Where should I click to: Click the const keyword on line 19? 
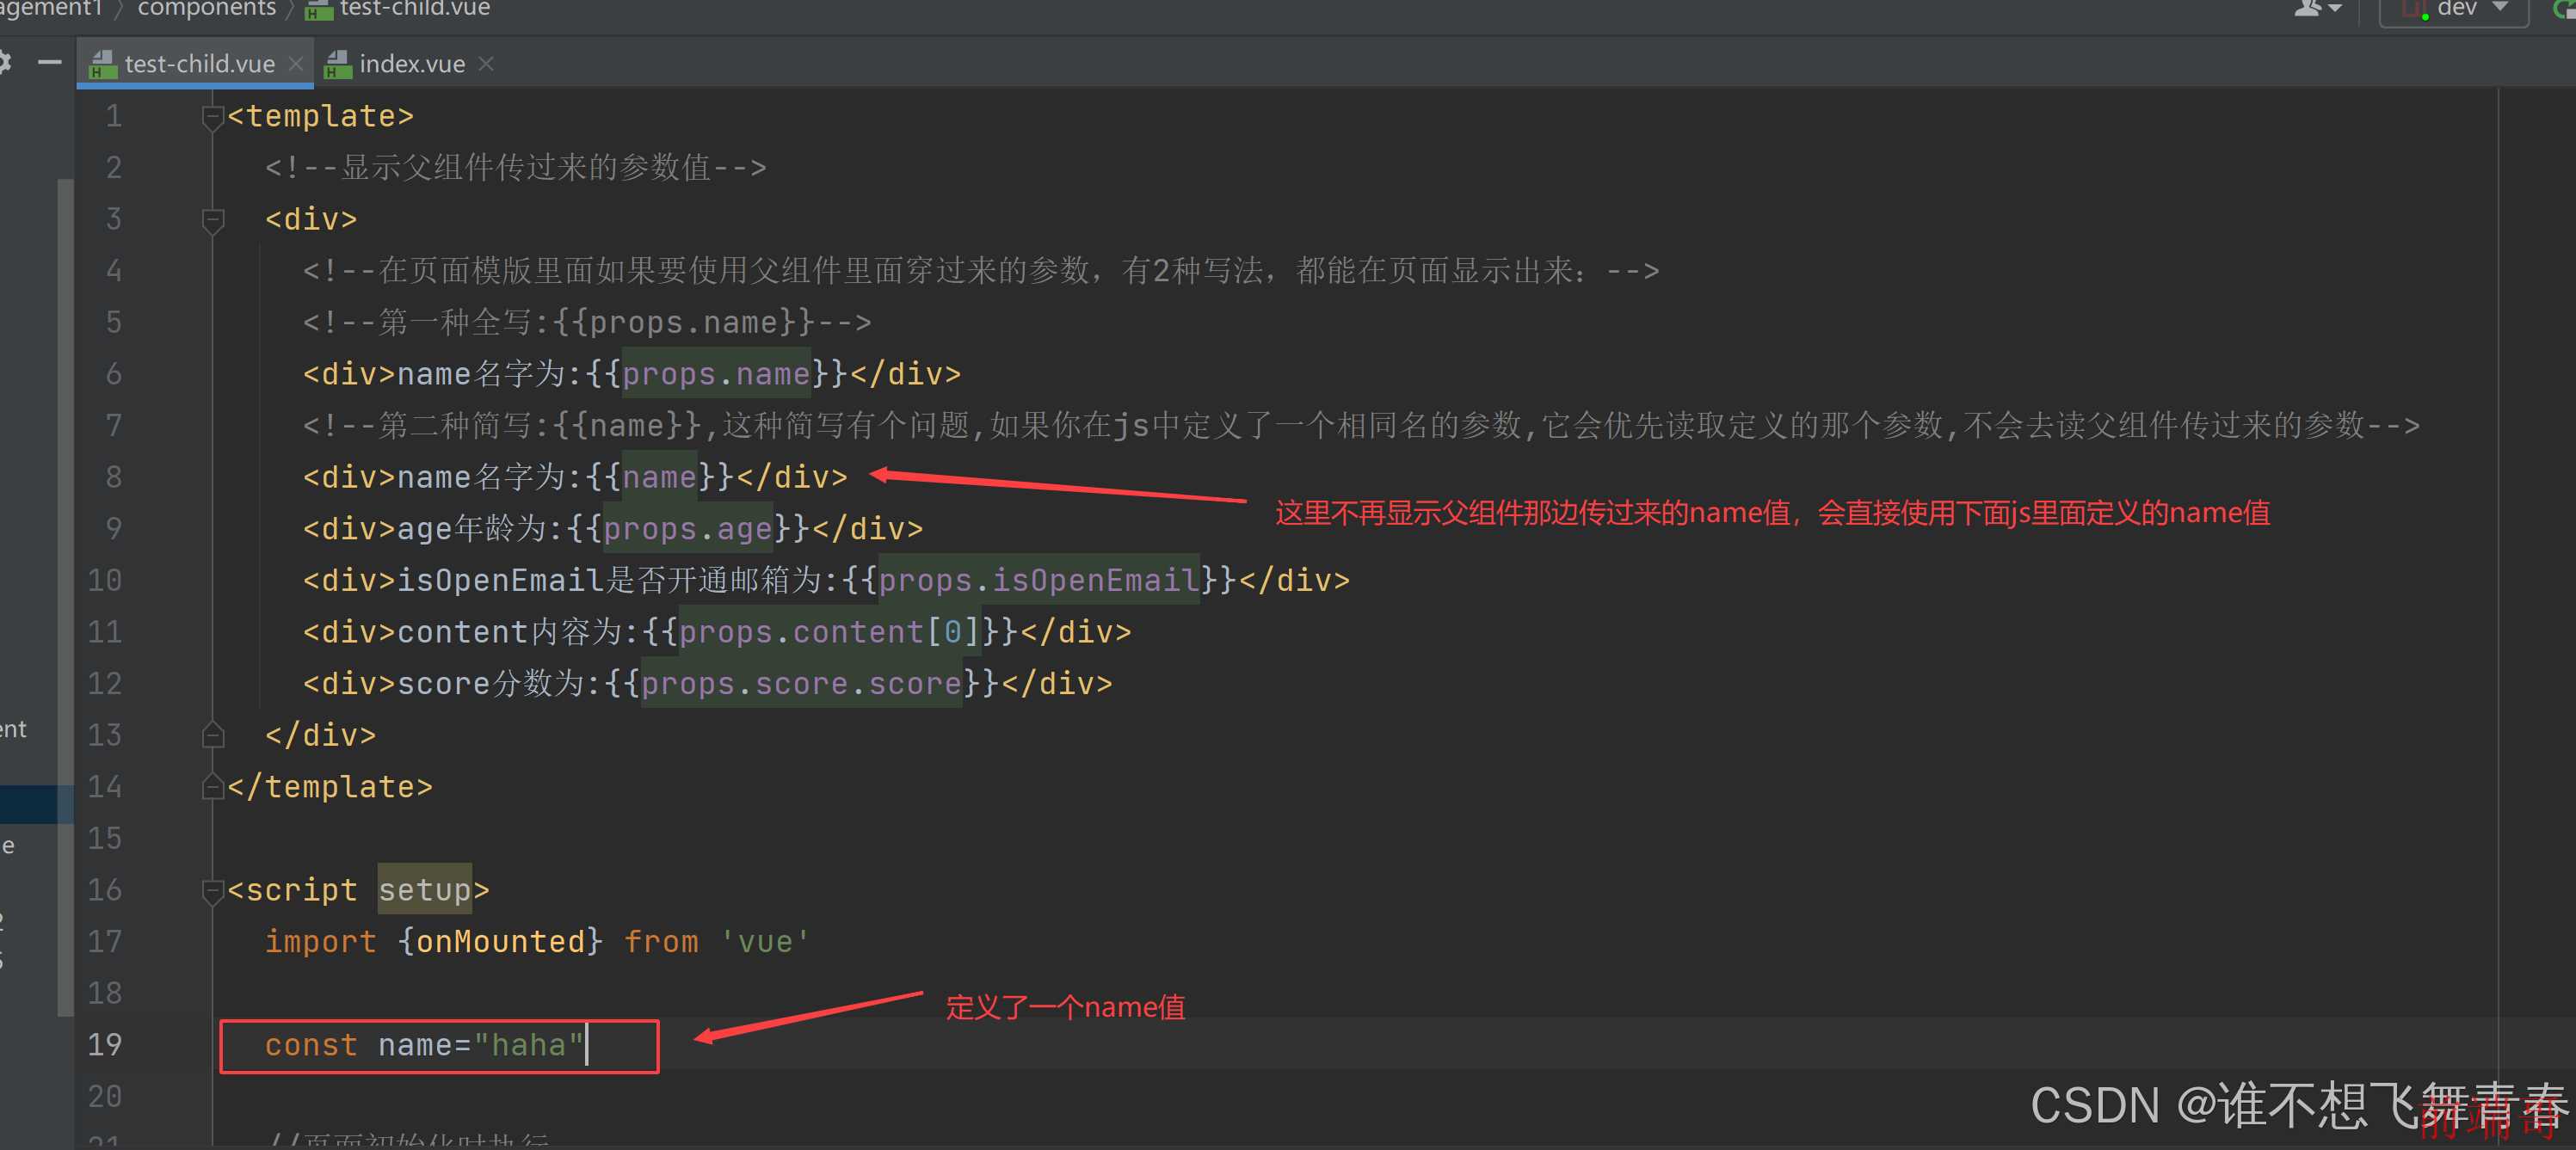pos(311,1045)
